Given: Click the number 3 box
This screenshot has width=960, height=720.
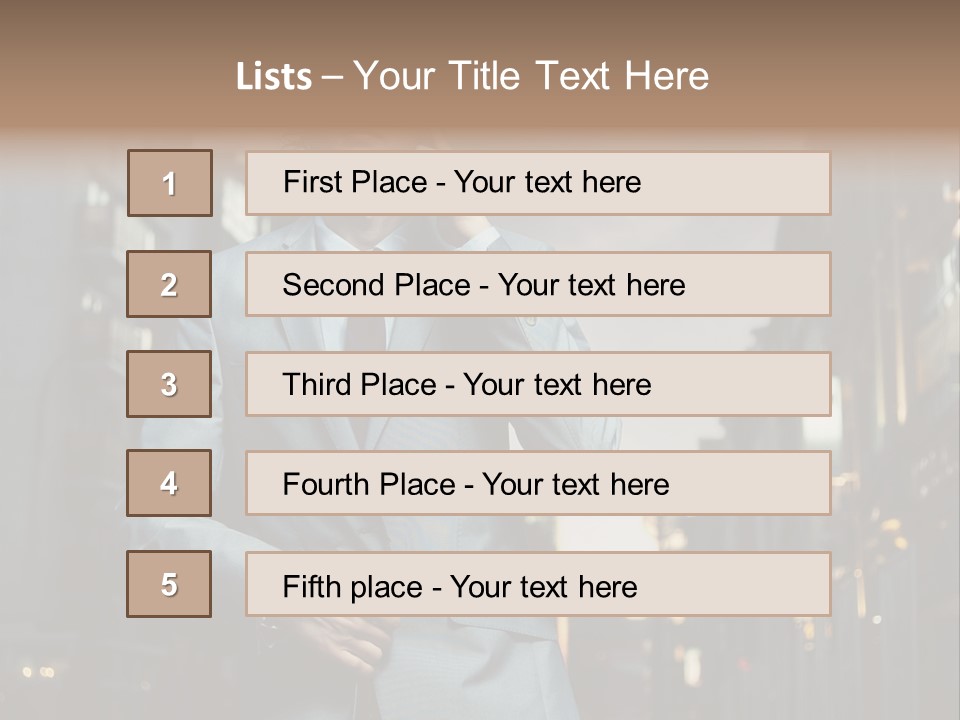Looking at the screenshot, I should 169,384.
